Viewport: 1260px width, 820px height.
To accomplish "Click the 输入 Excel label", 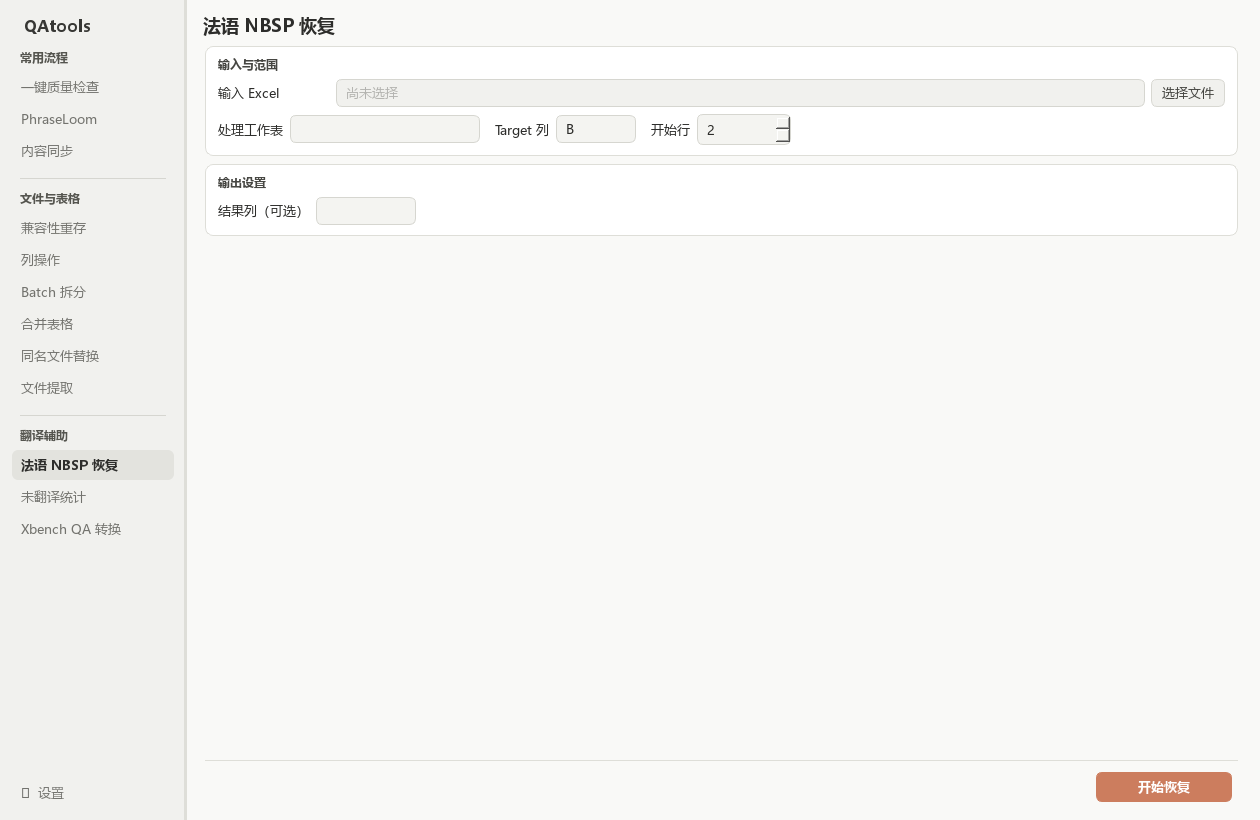I will pos(249,93).
